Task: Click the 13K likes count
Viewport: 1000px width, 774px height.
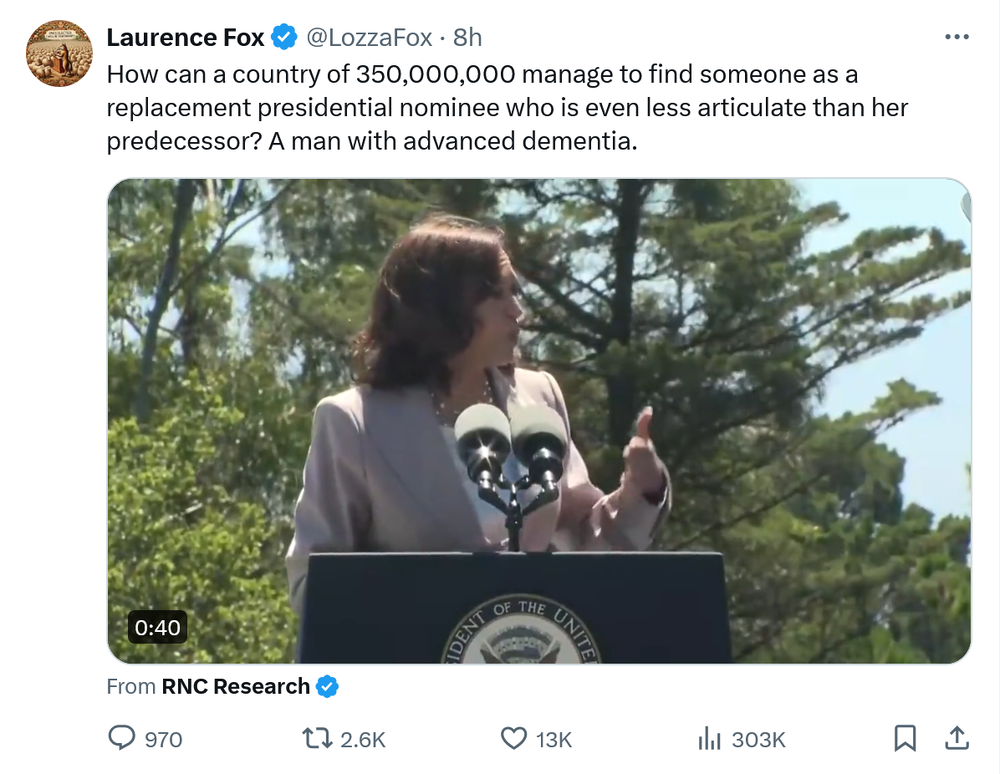Action: (554, 740)
